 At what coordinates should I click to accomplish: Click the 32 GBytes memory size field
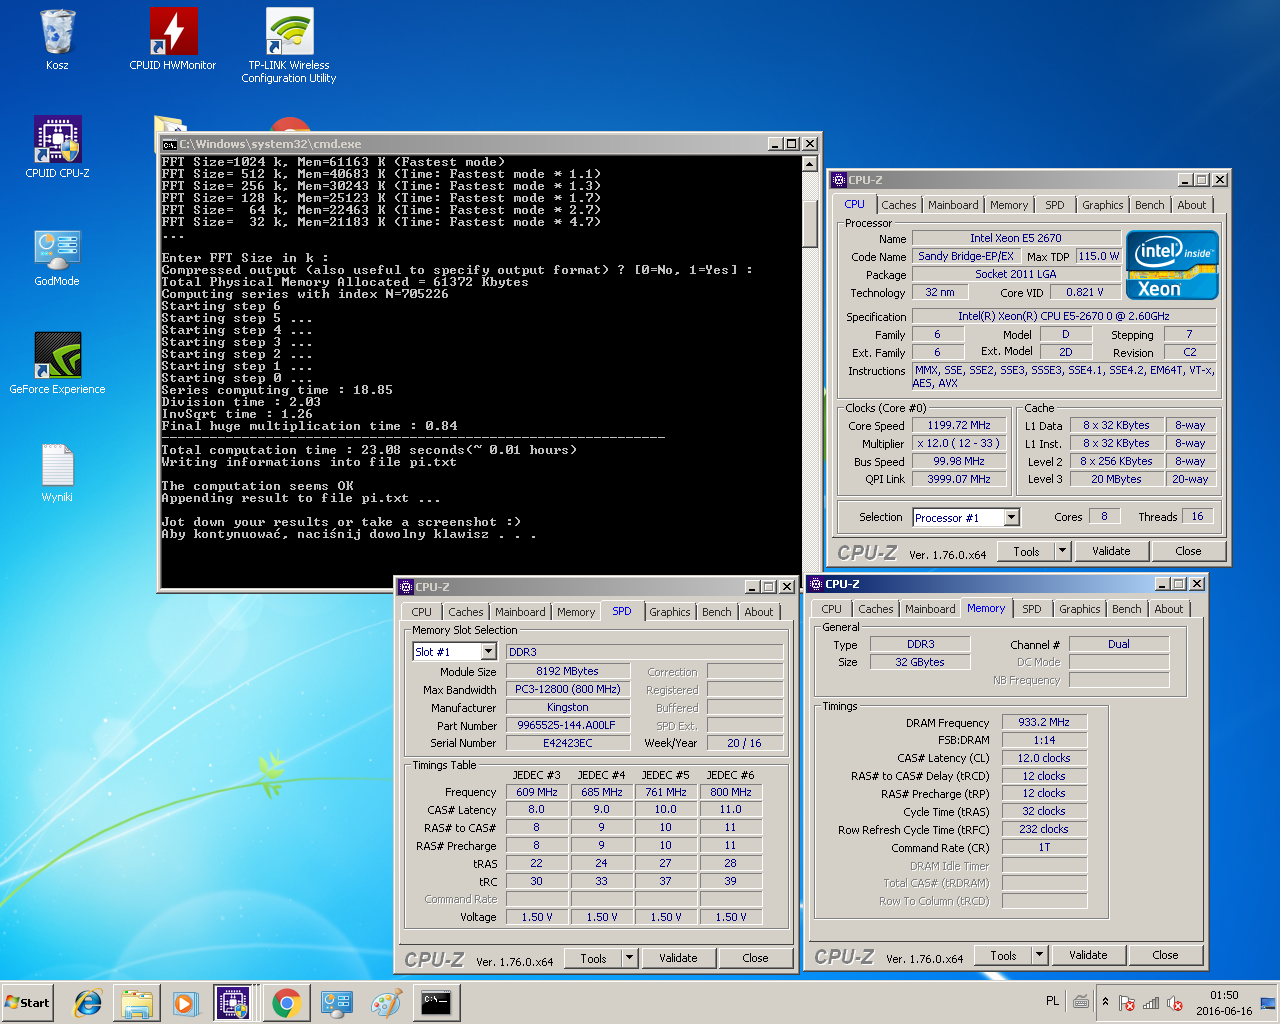point(919,662)
